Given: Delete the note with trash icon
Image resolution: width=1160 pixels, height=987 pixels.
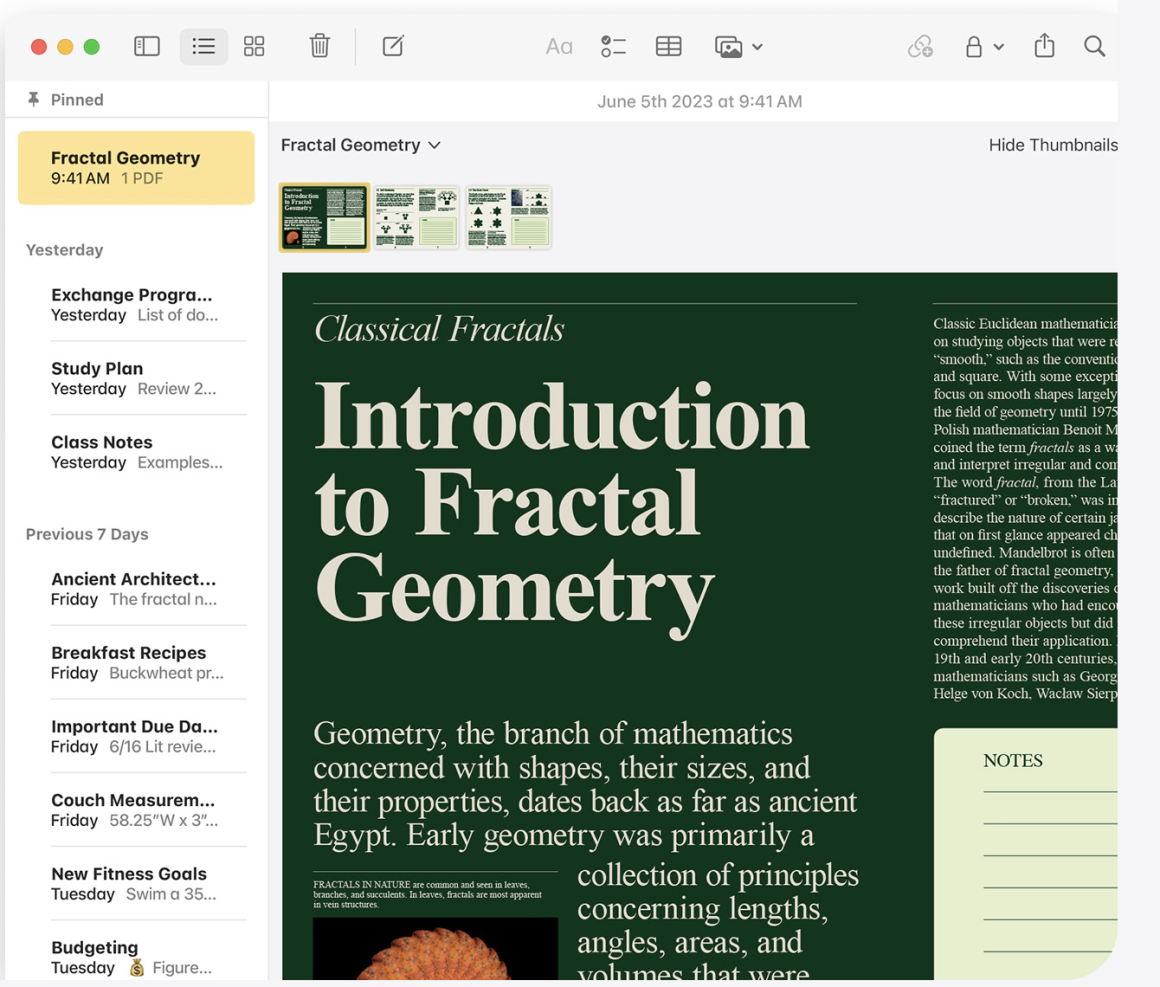Looking at the screenshot, I should pyautogui.click(x=319, y=46).
